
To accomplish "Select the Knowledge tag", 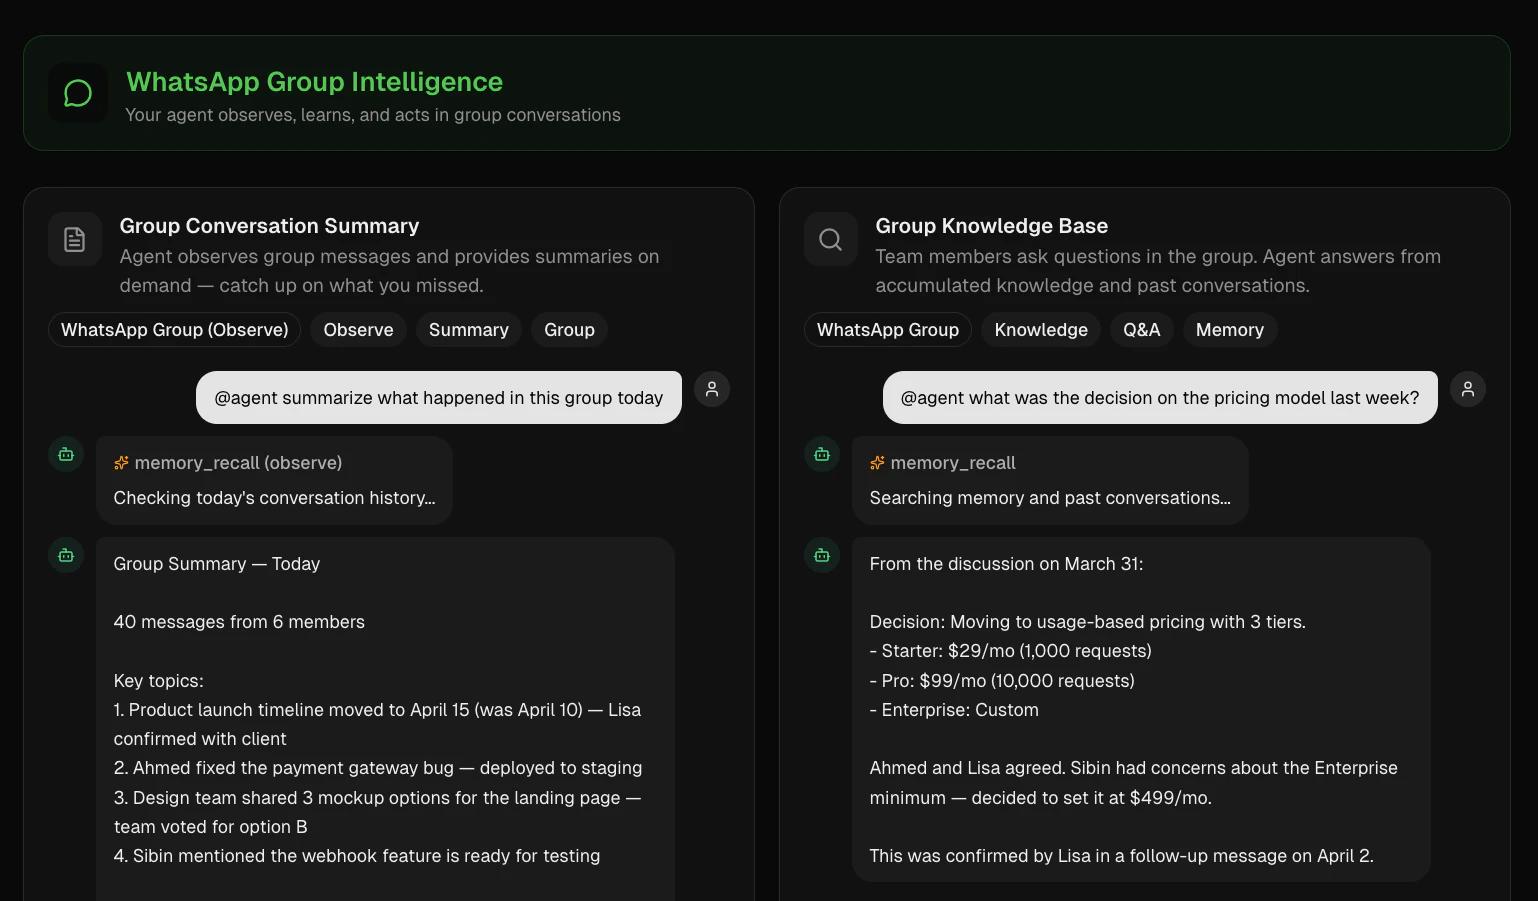I will (1040, 329).
